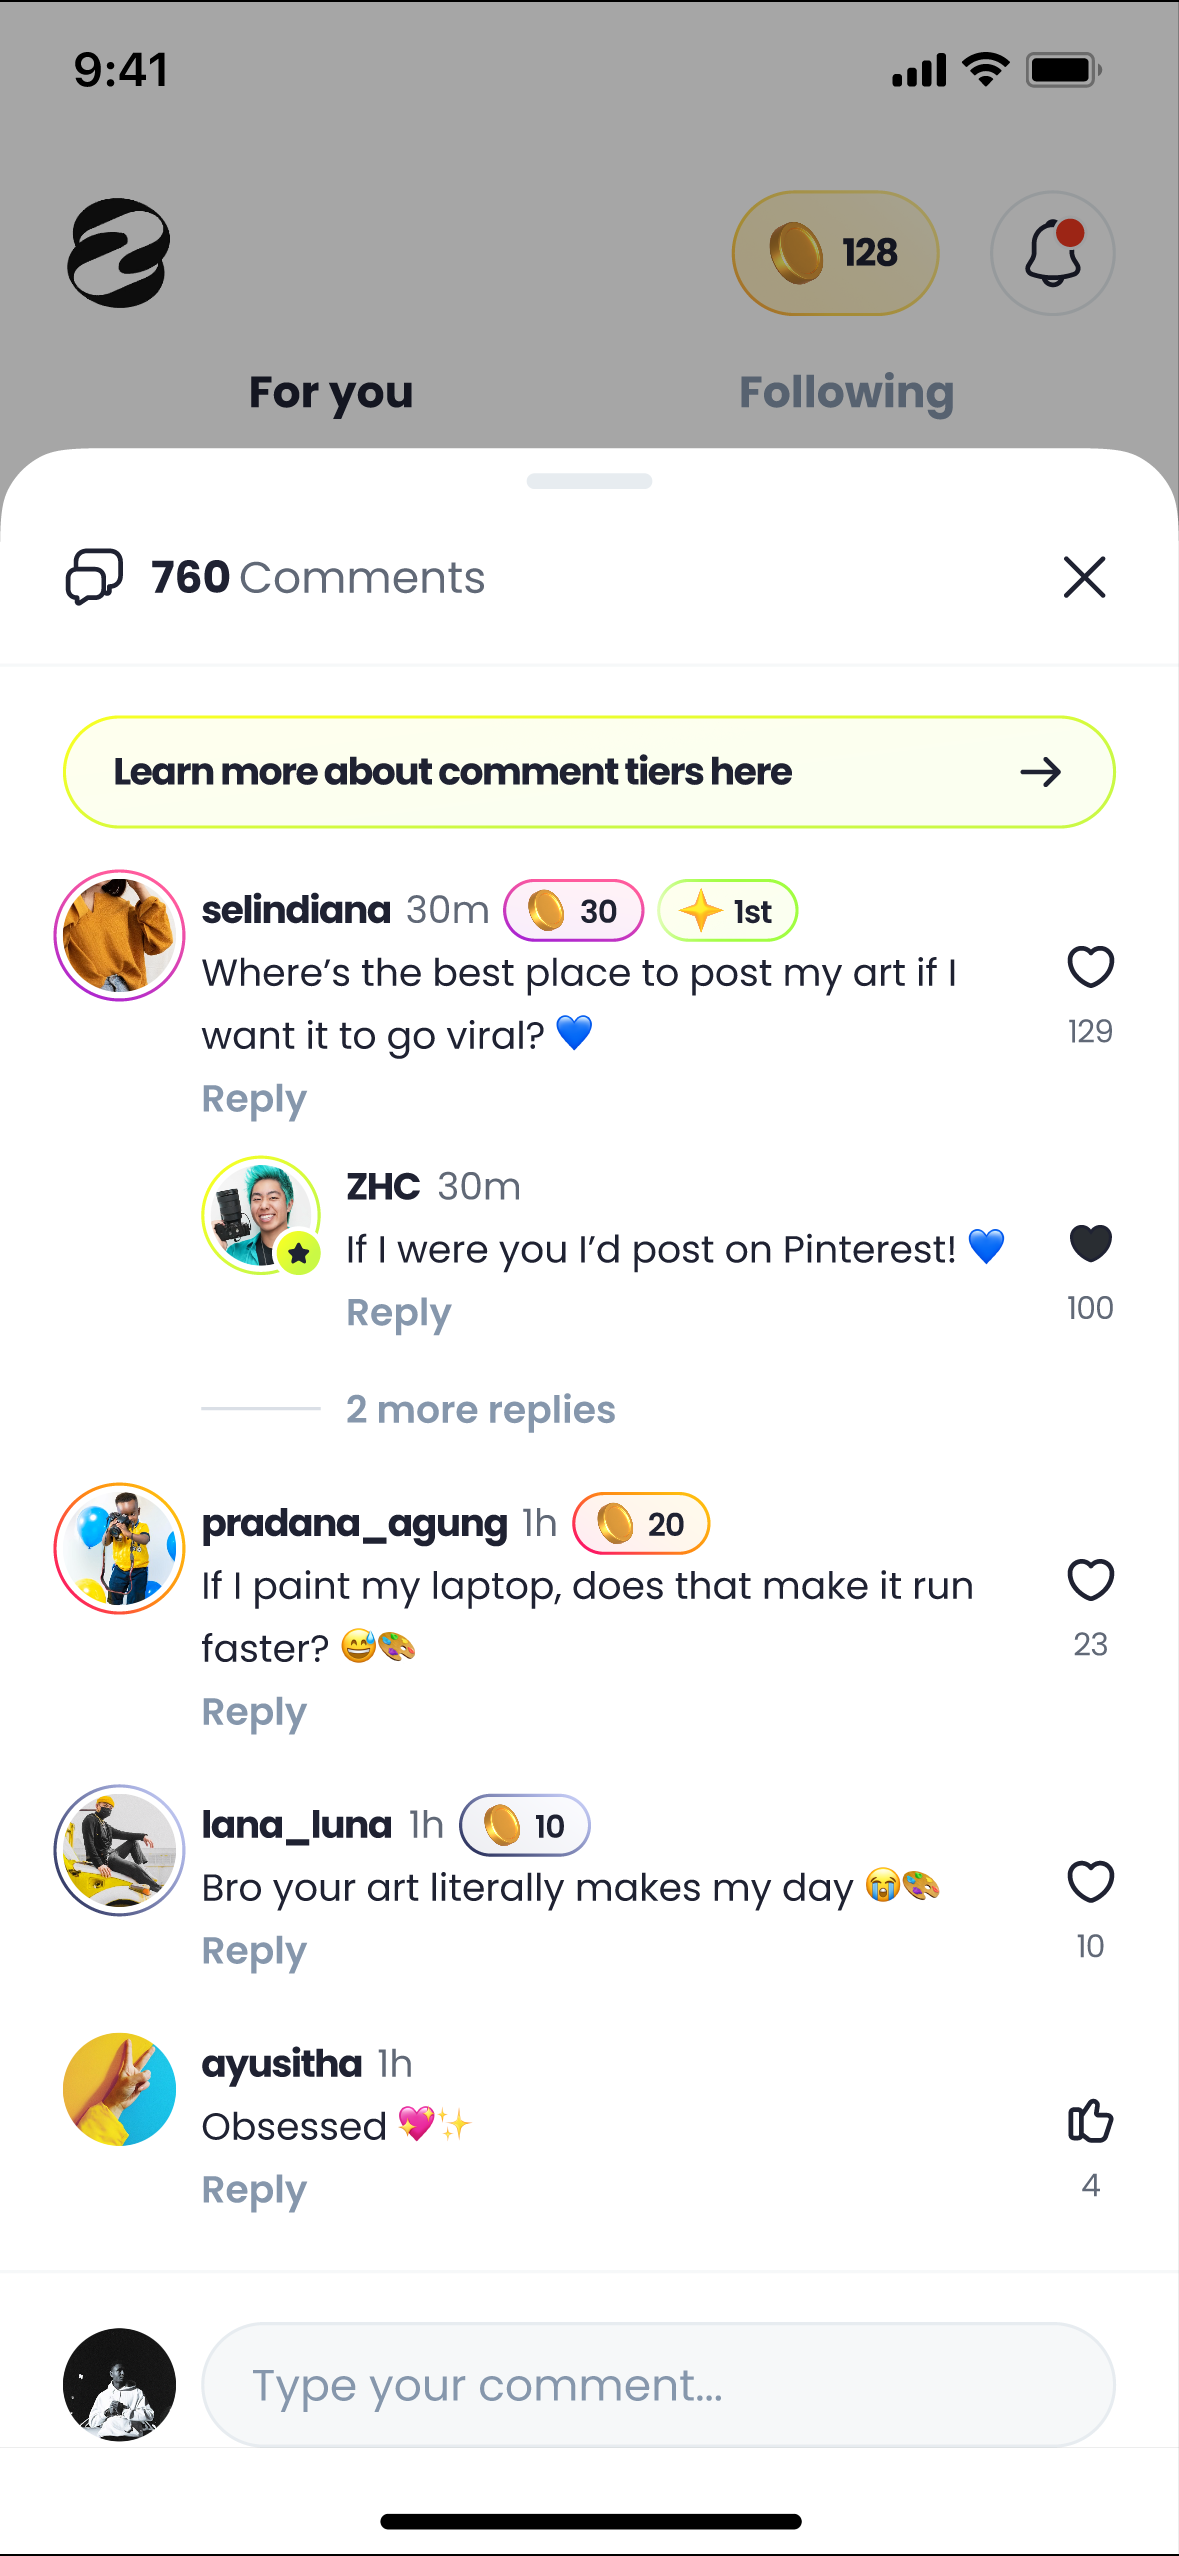Tap the 20 coin badge on pradana_agung's comment
The width and height of the screenshot is (1179, 2556).
coord(640,1523)
